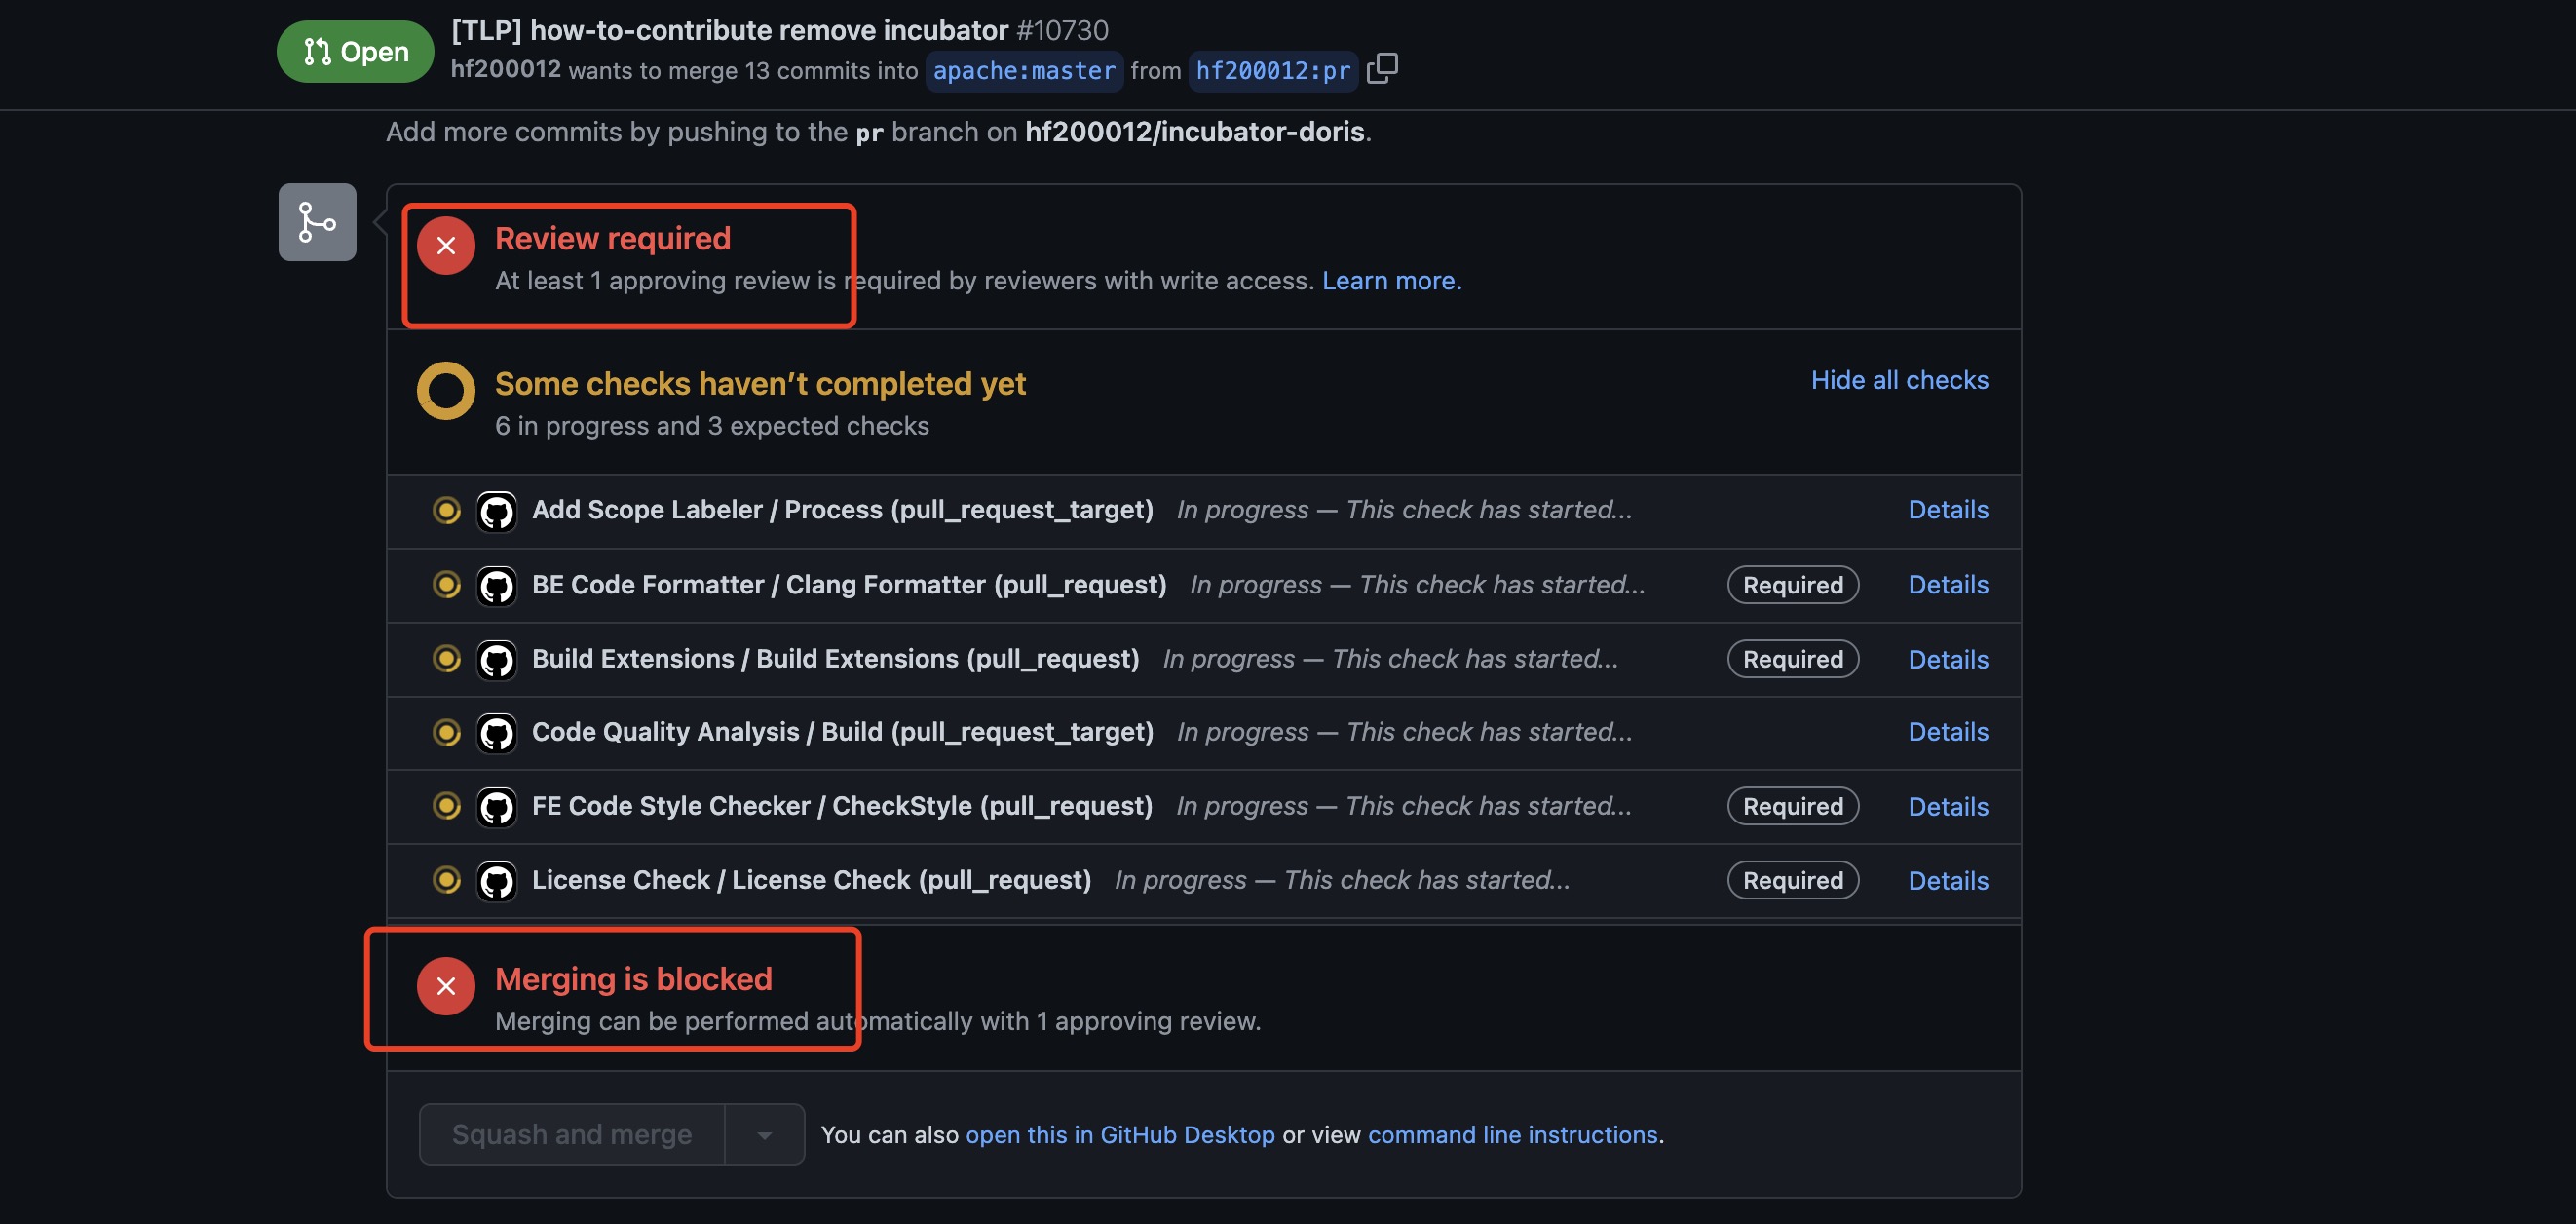
Task: Click GitHub logo beside Code Quality Analysis
Action: [496, 734]
